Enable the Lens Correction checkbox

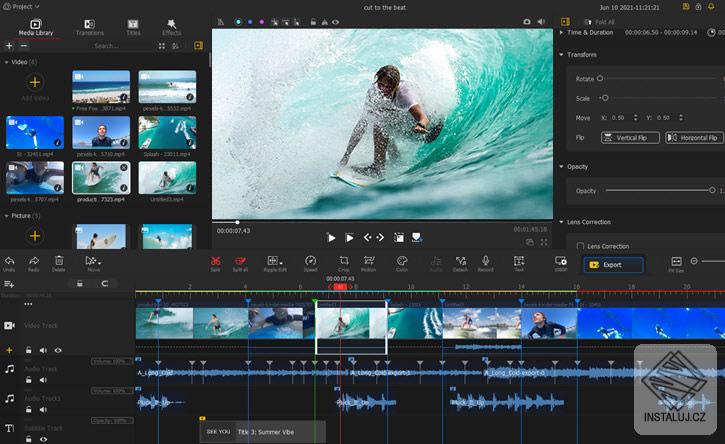[580, 246]
